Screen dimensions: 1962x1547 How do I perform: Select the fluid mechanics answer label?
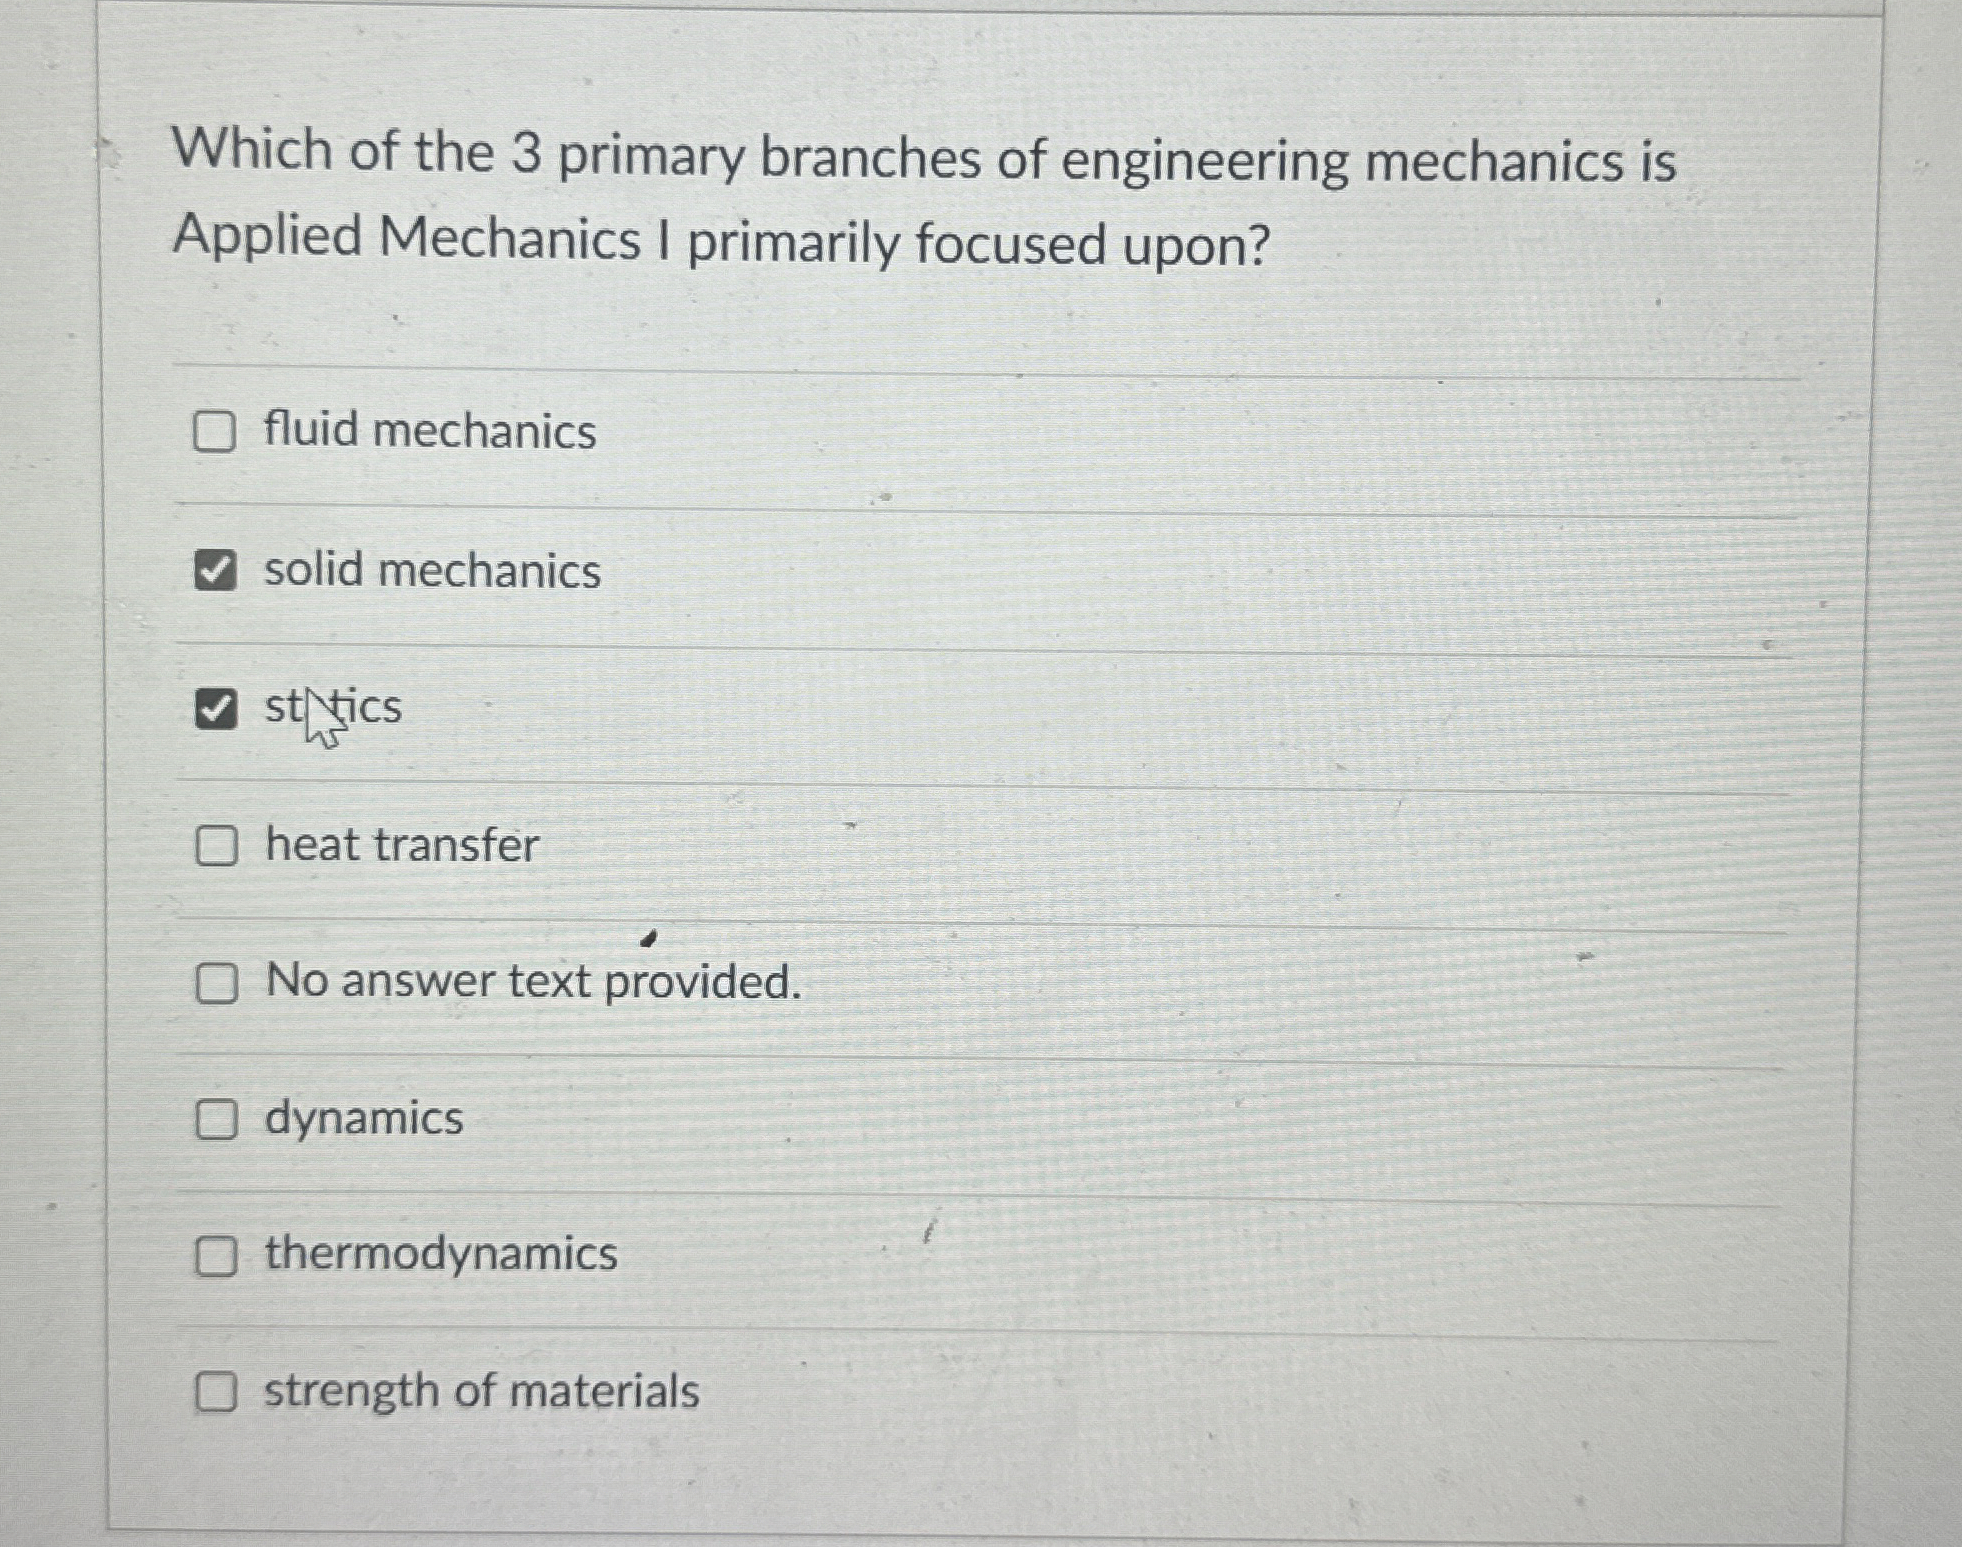pyautogui.click(x=427, y=433)
